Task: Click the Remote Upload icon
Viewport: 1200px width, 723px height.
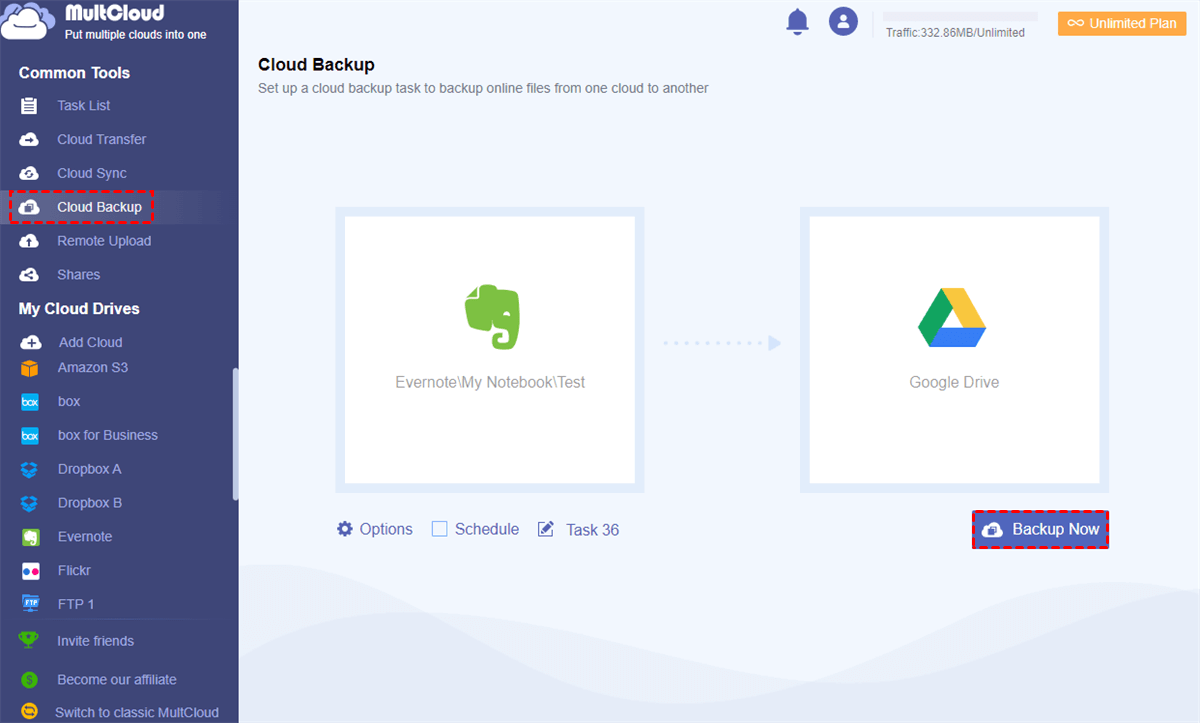Action: coord(29,241)
